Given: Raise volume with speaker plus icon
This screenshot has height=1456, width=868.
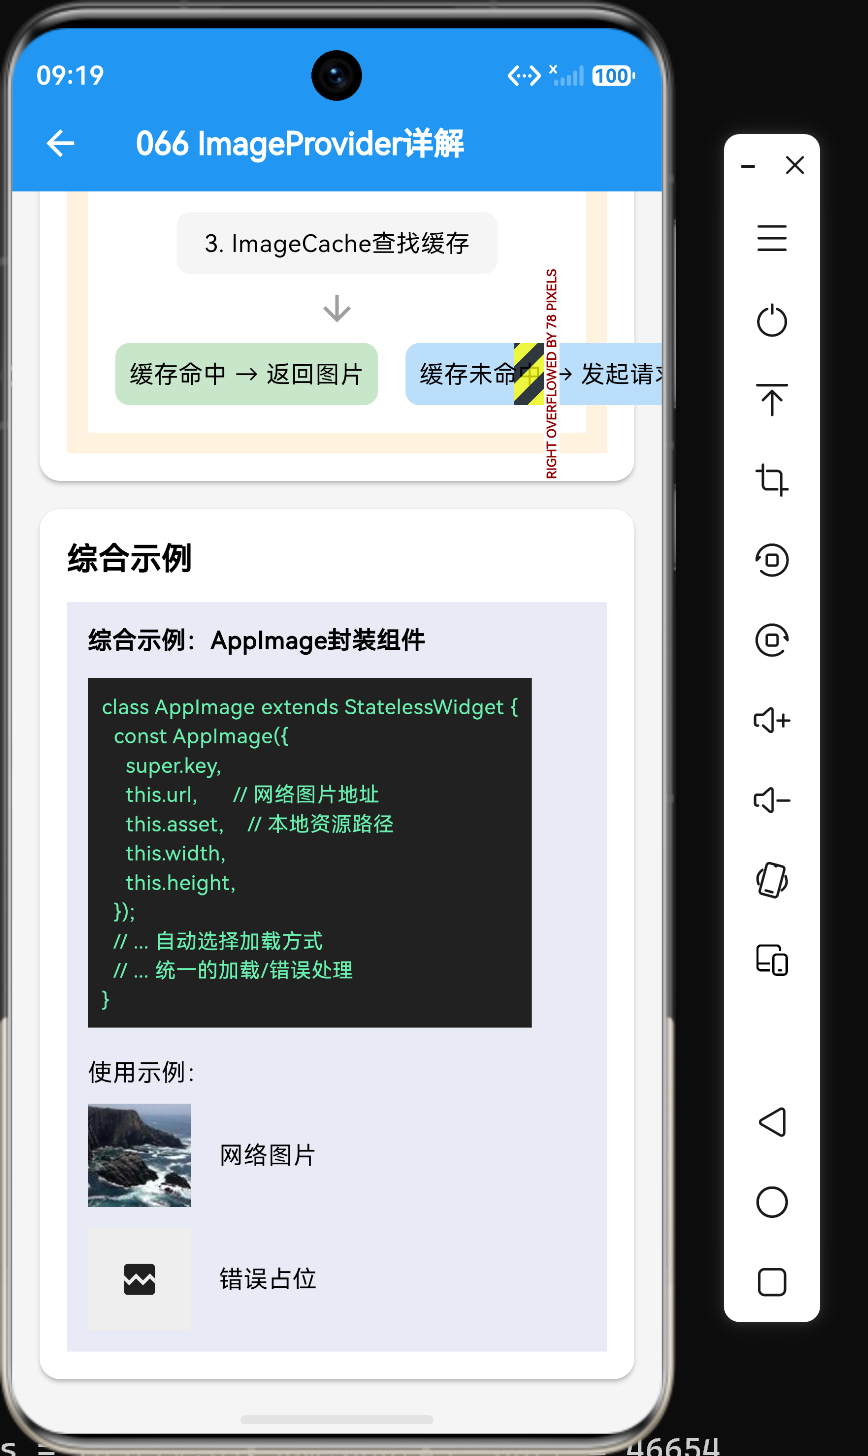Looking at the screenshot, I should (772, 720).
